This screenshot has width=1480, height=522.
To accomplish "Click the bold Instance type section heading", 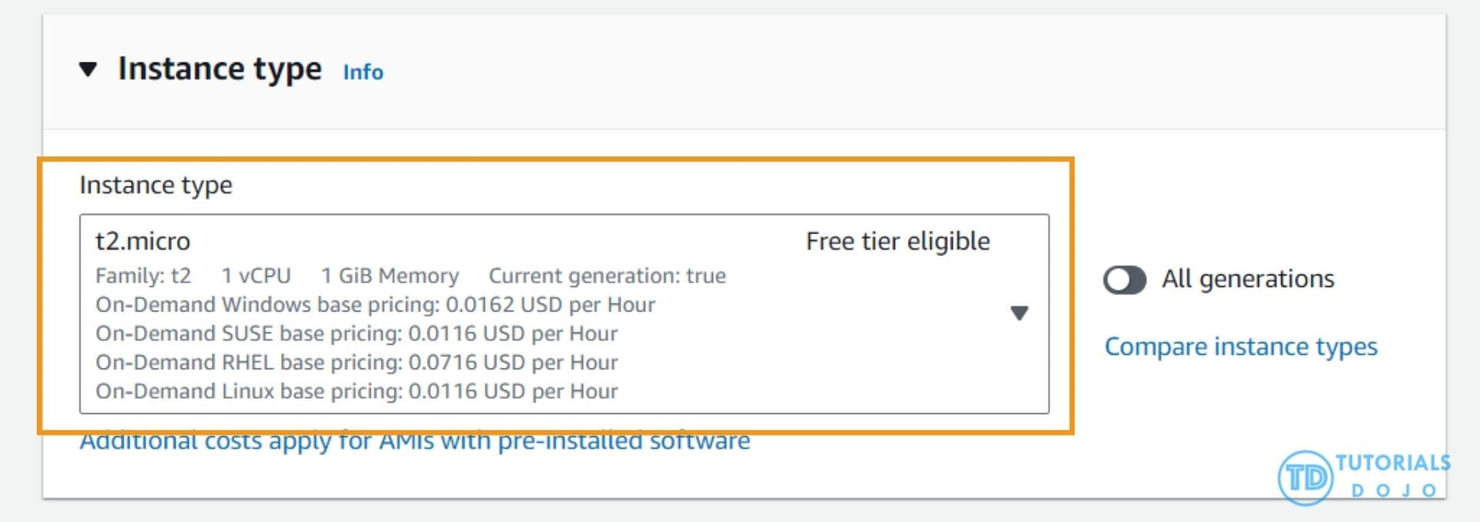I will pos(220,69).
